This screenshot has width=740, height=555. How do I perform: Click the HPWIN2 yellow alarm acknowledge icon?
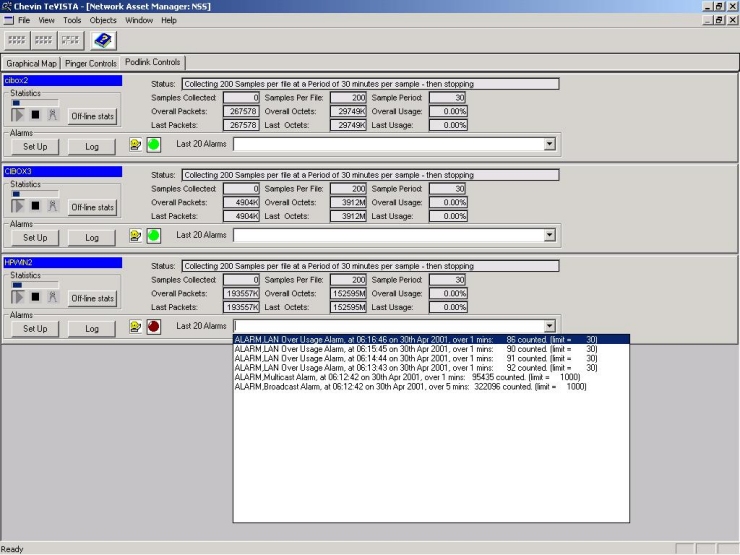pyautogui.click(x=135, y=327)
